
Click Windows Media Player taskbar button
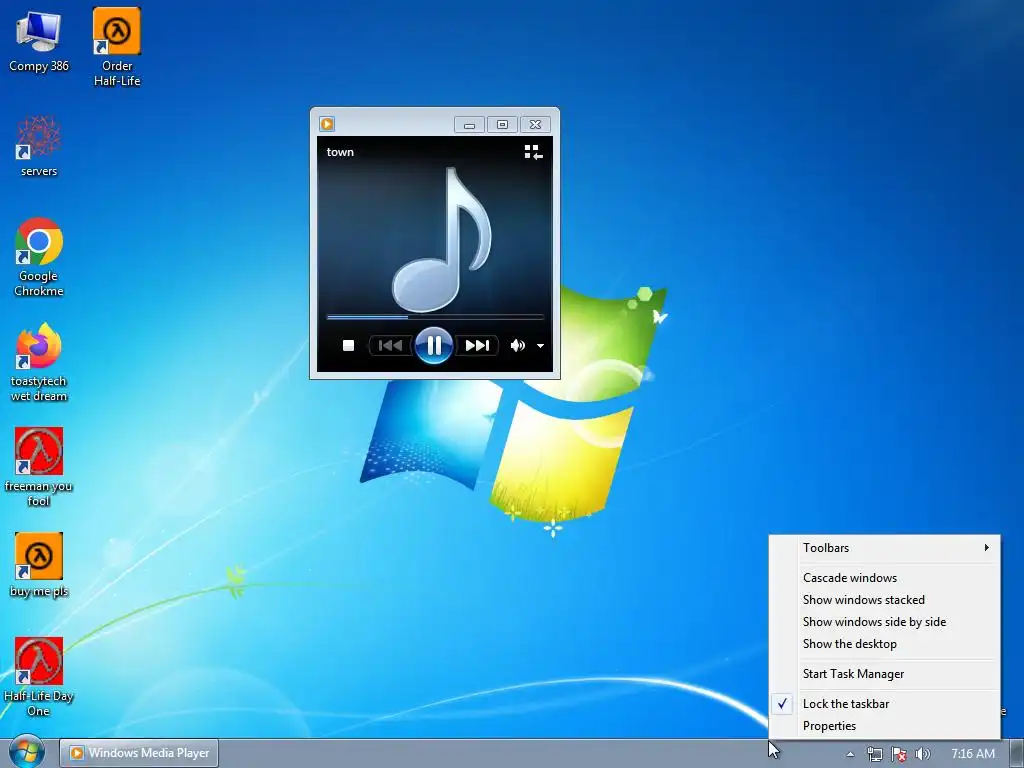coord(139,753)
